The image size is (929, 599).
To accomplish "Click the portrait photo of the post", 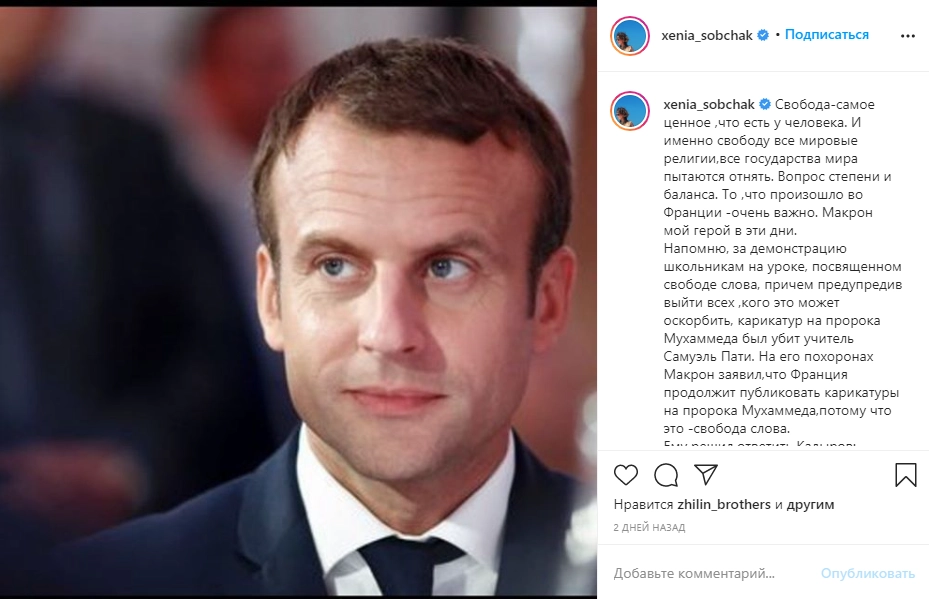I will click(x=298, y=301).
